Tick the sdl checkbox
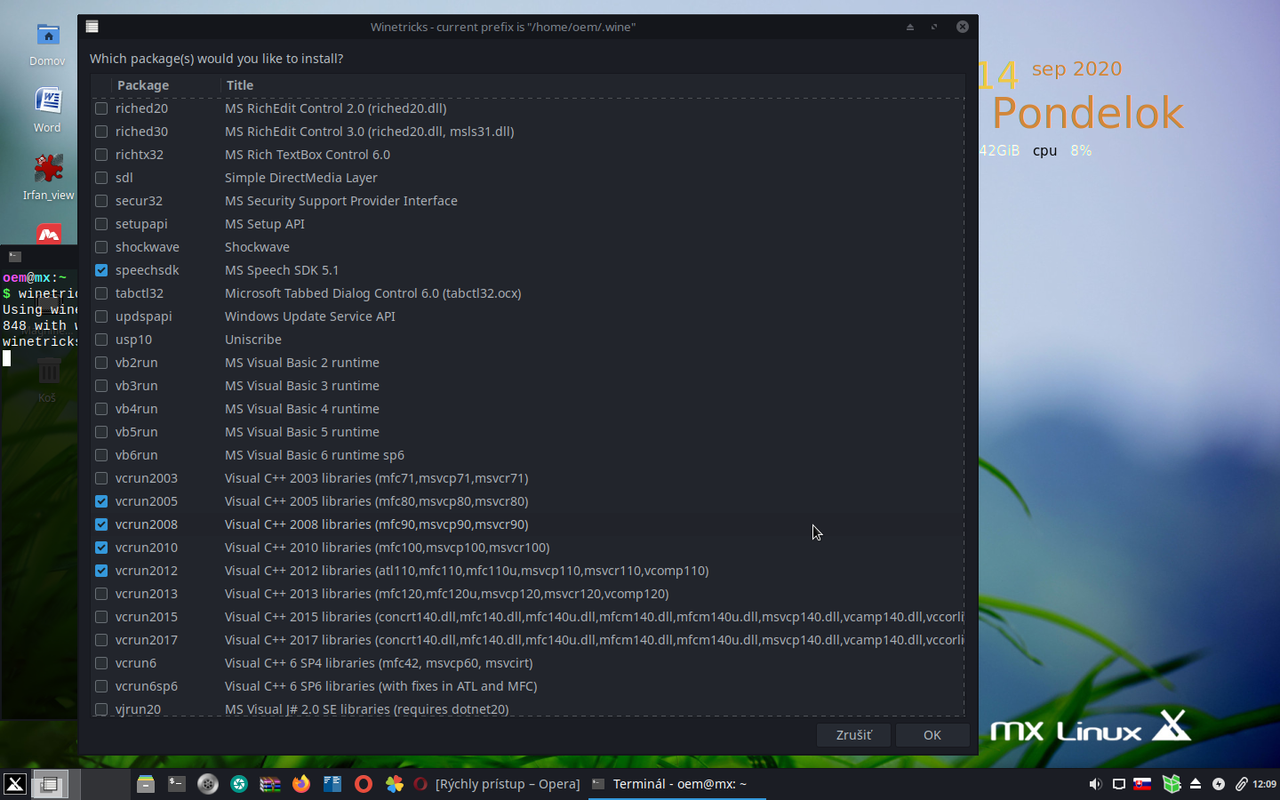This screenshot has width=1280, height=800. pos(101,177)
